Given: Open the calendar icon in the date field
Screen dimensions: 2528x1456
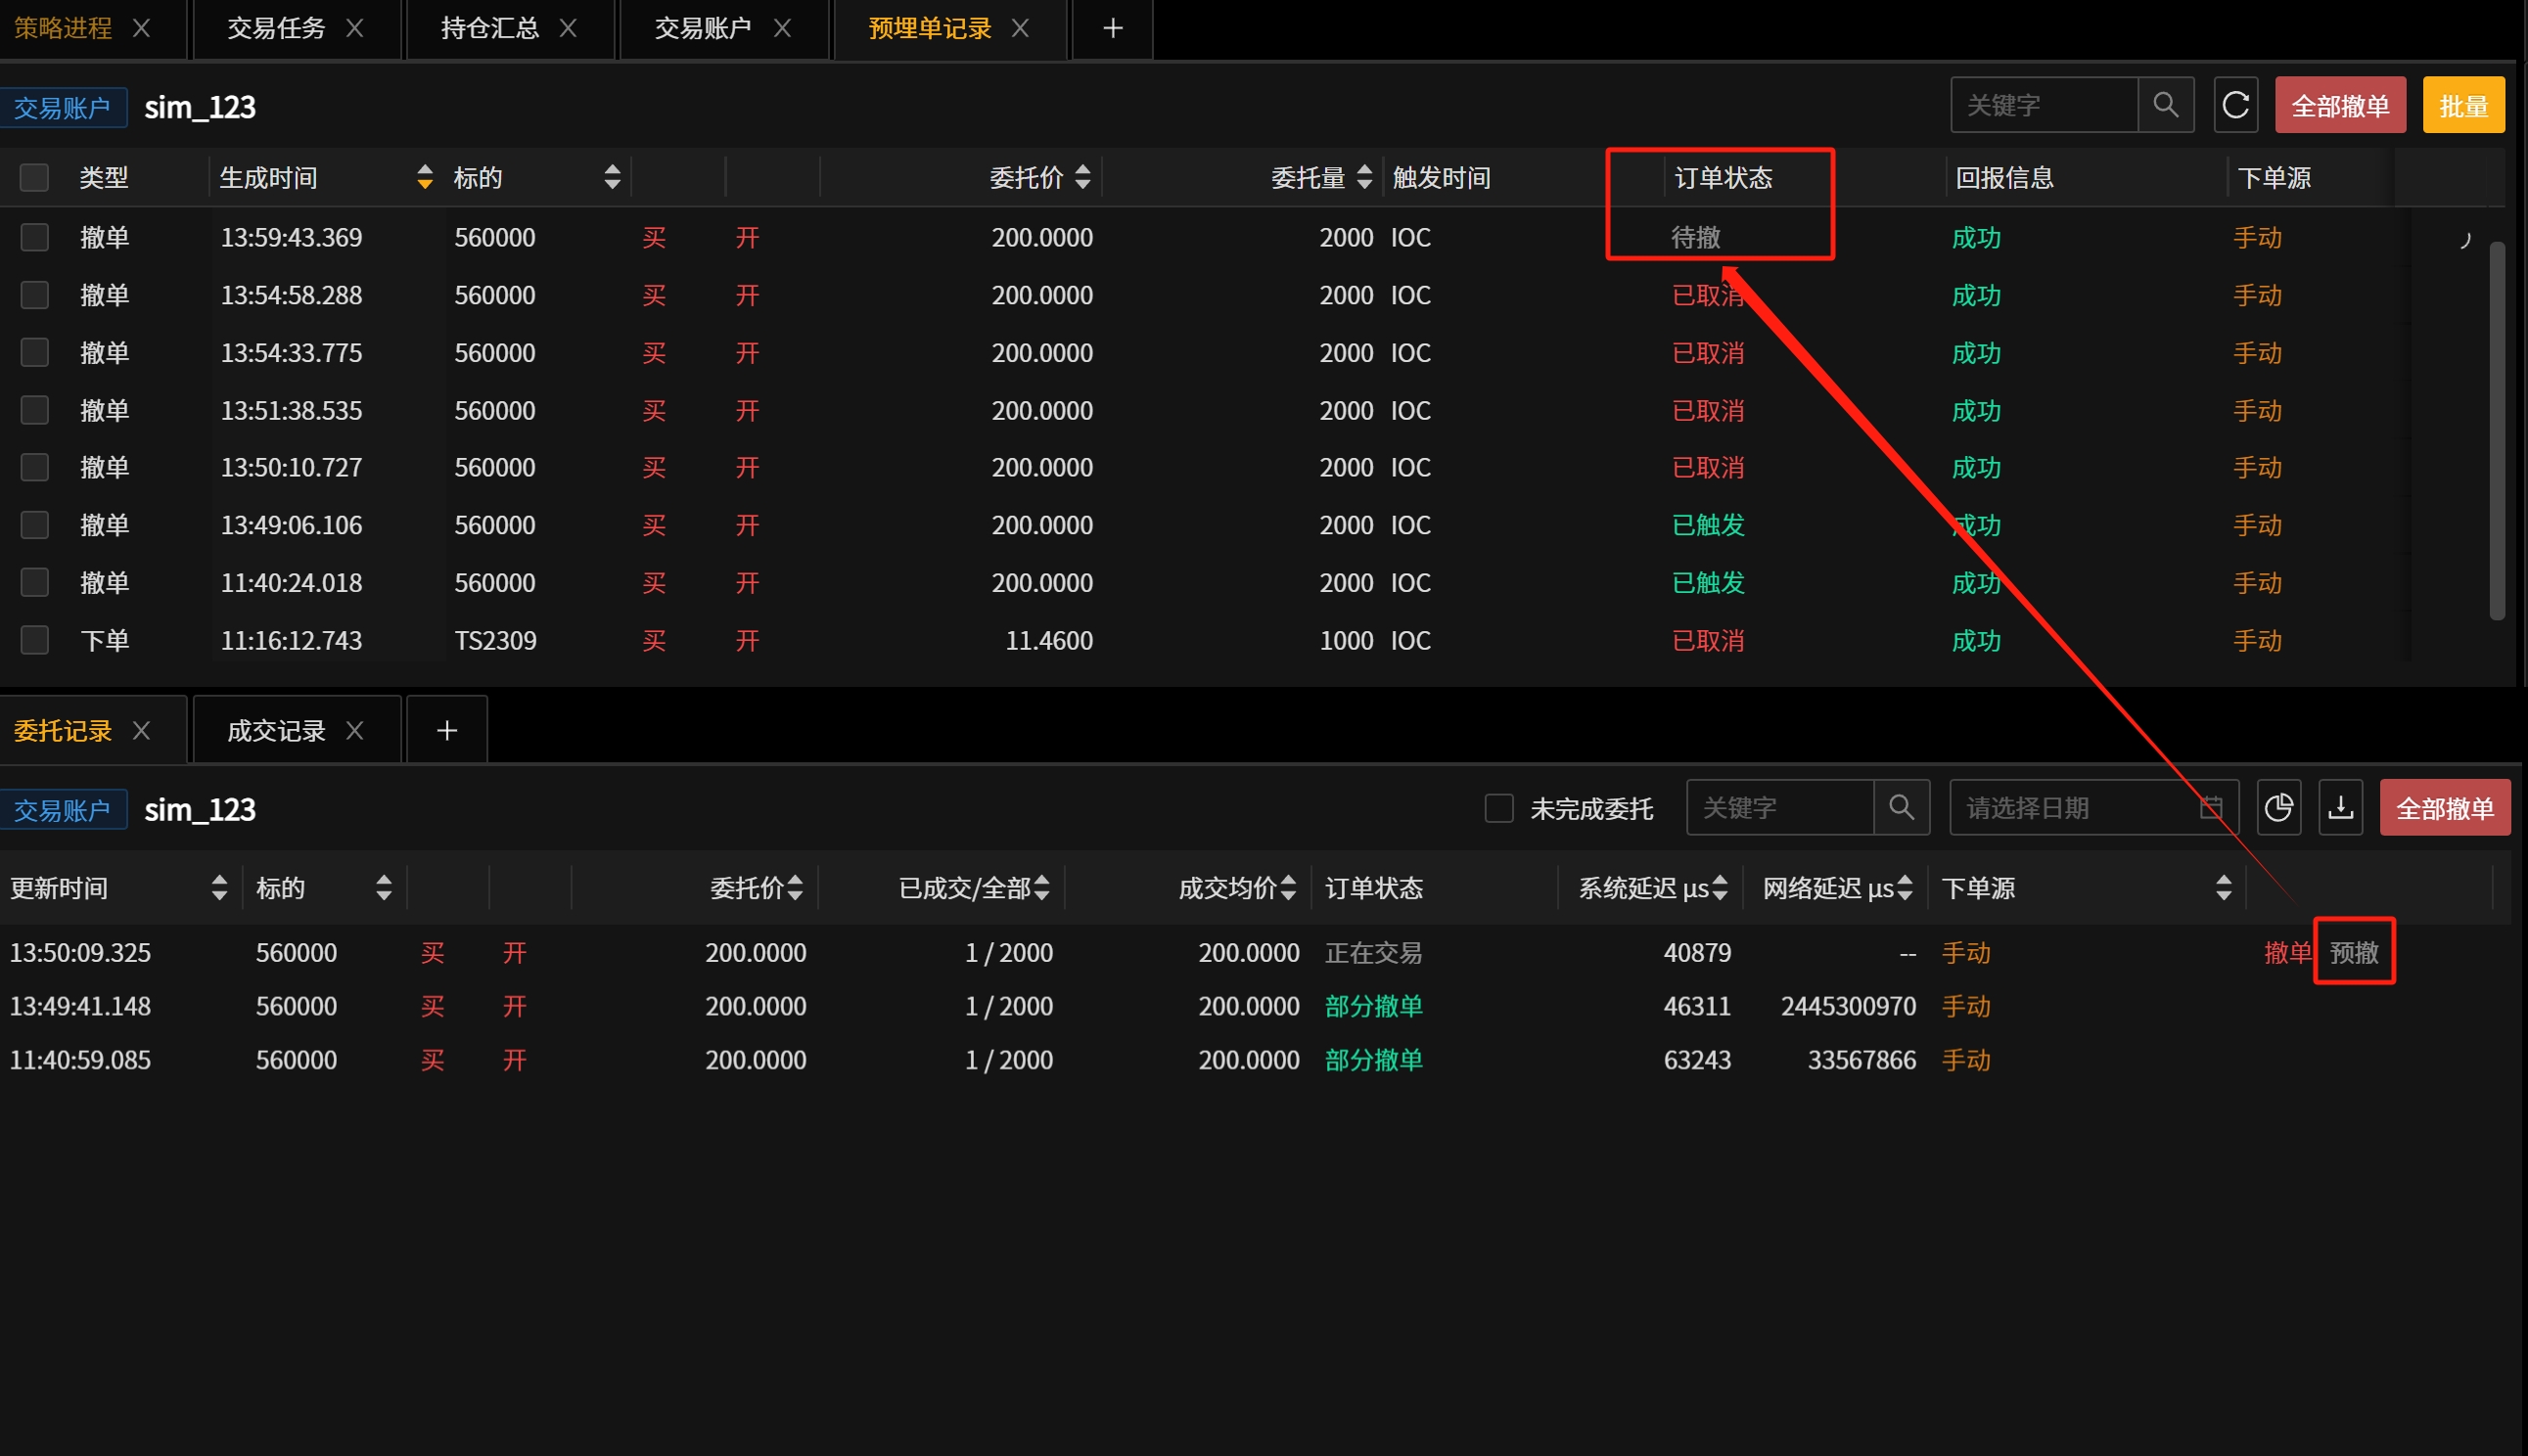Looking at the screenshot, I should [2212, 807].
